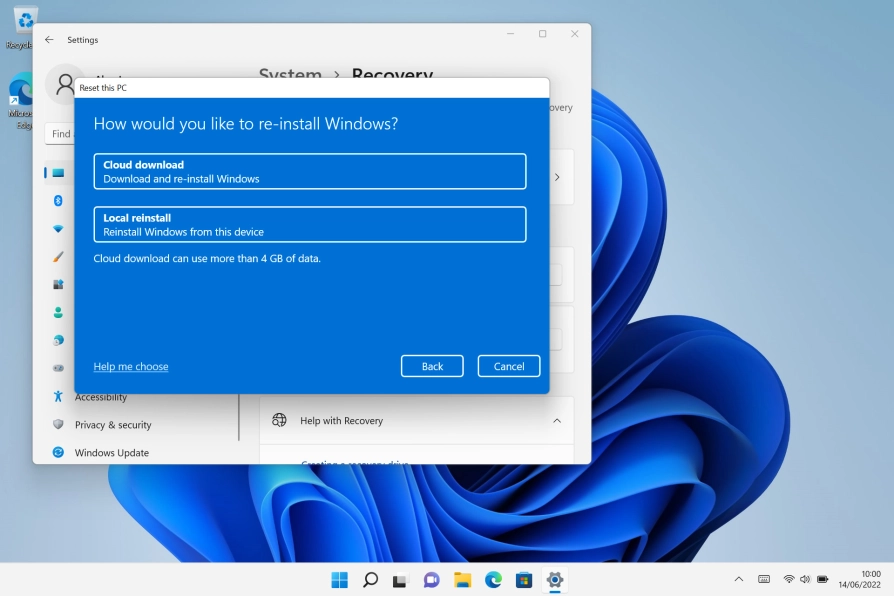Open Personalization settings
The image size is (894, 596).
coord(60,256)
